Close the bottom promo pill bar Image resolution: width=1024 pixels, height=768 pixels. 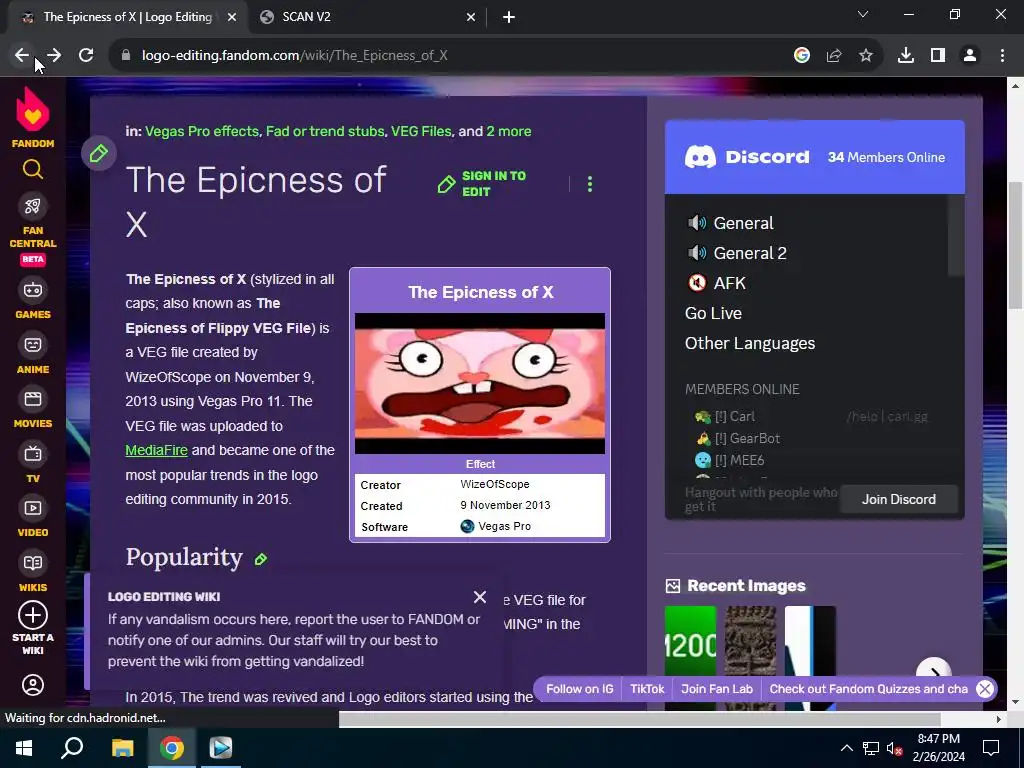pos(985,688)
